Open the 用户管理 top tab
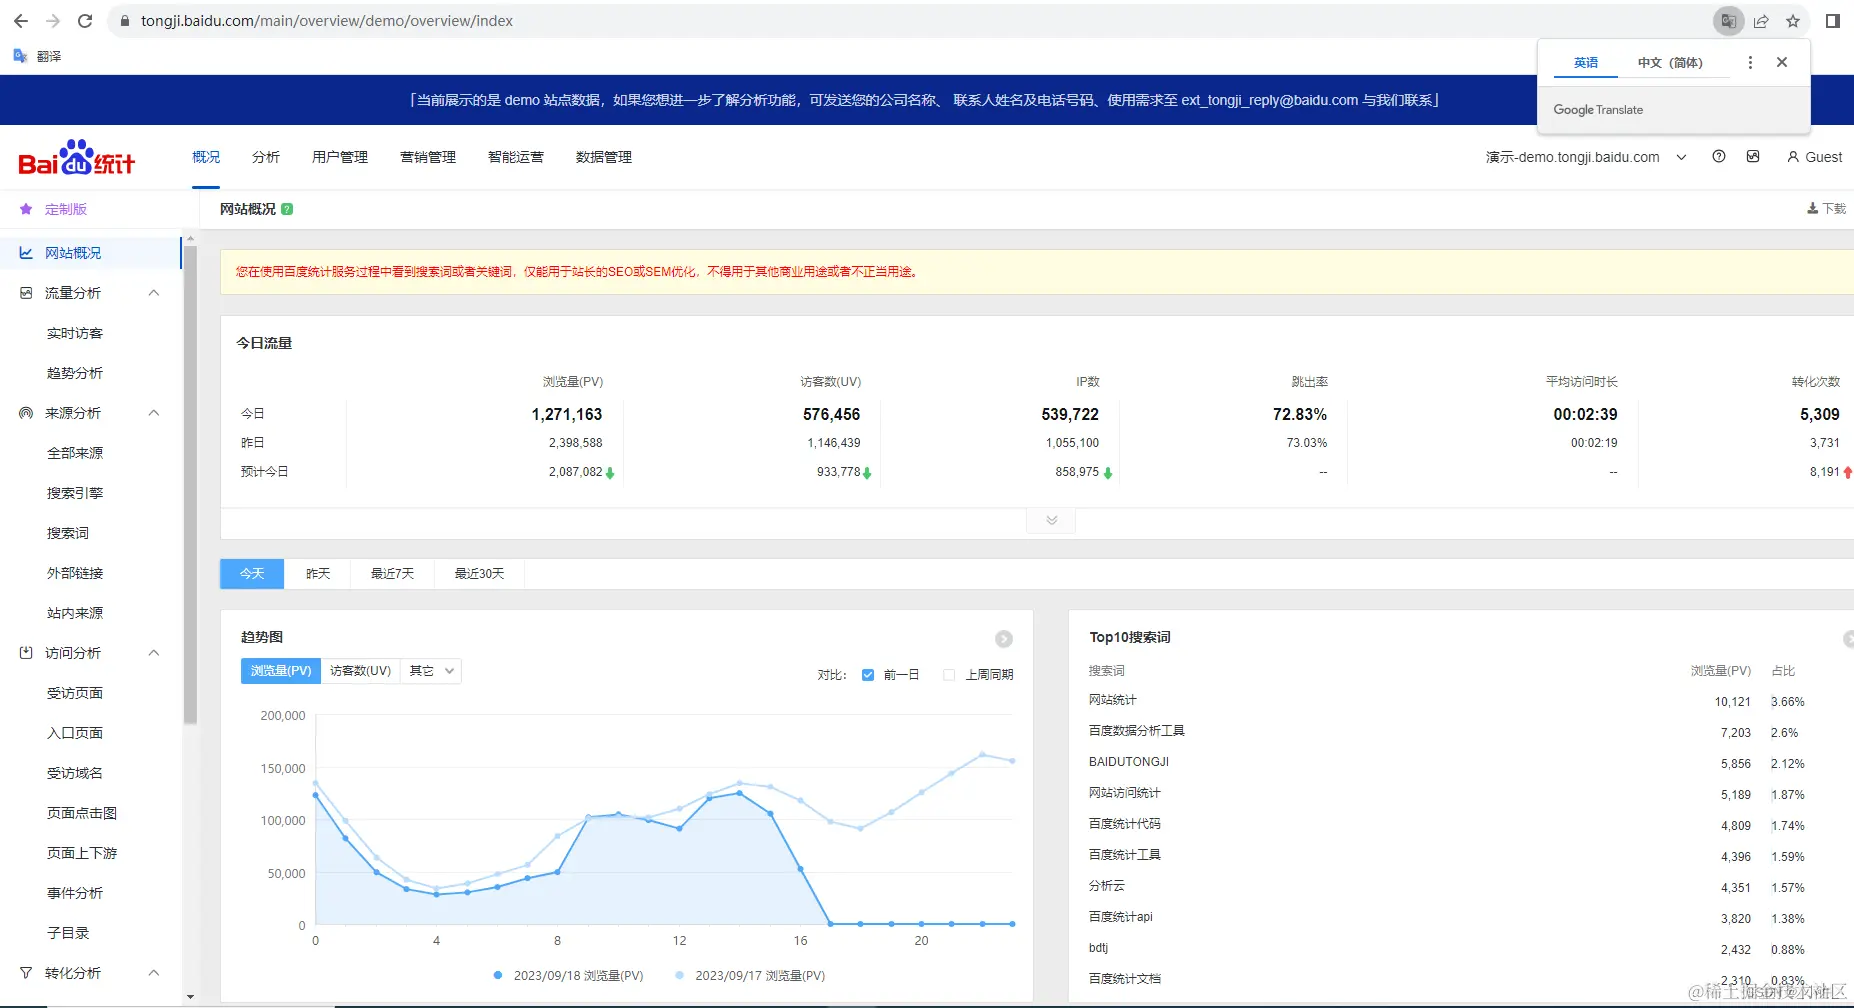Image resolution: width=1854 pixels, height=1008 pixels. [x=340, y=157]
